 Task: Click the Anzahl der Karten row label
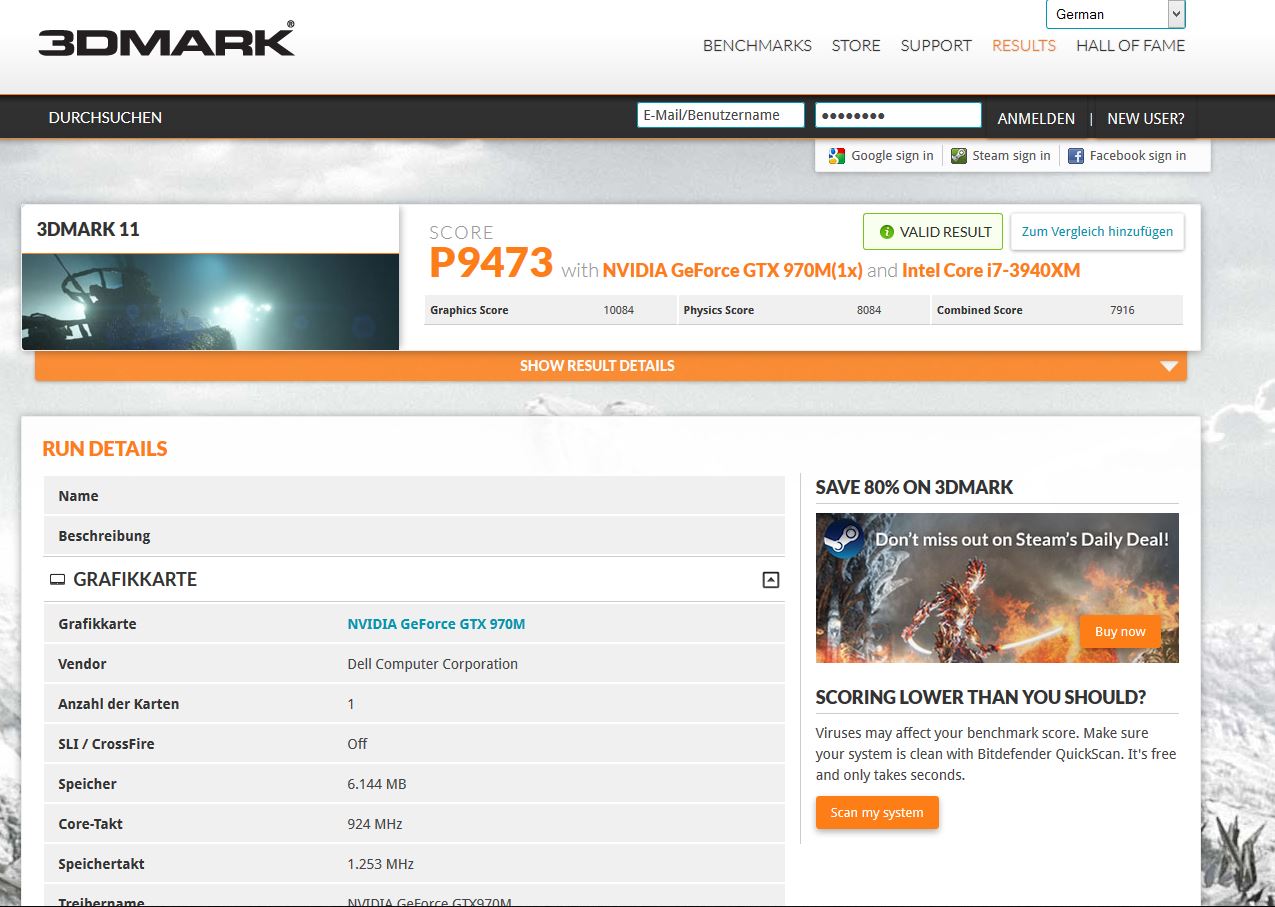(119, 704)
